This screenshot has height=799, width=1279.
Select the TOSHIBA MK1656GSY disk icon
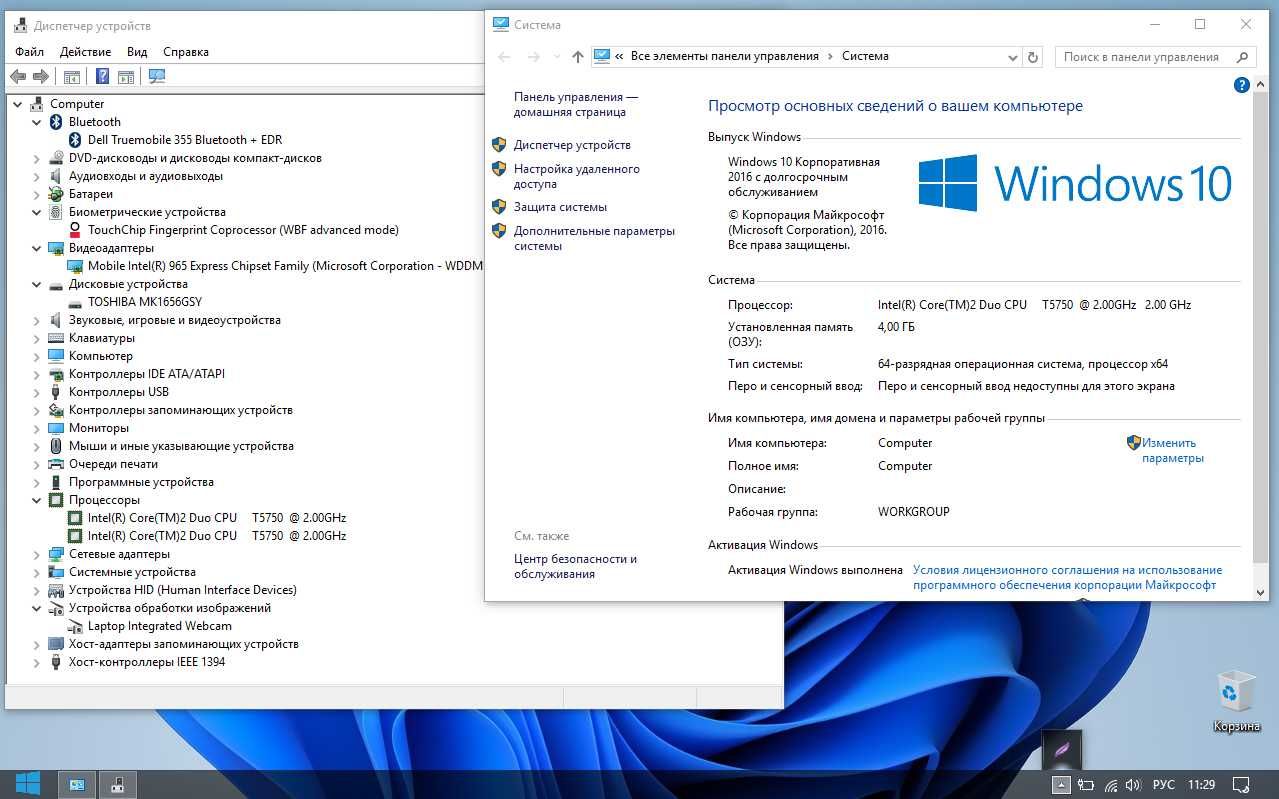coord(75,302)
